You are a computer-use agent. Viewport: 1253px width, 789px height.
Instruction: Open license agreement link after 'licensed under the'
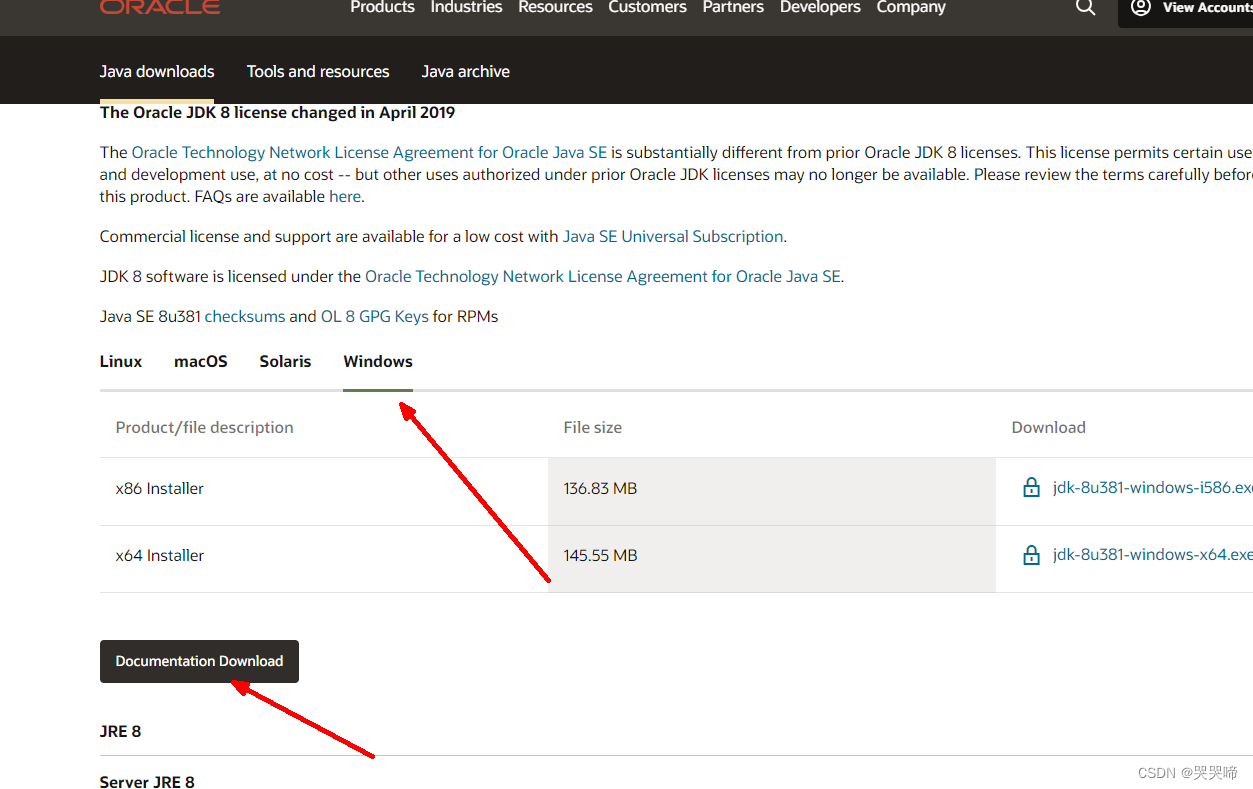tap(603, 276)
